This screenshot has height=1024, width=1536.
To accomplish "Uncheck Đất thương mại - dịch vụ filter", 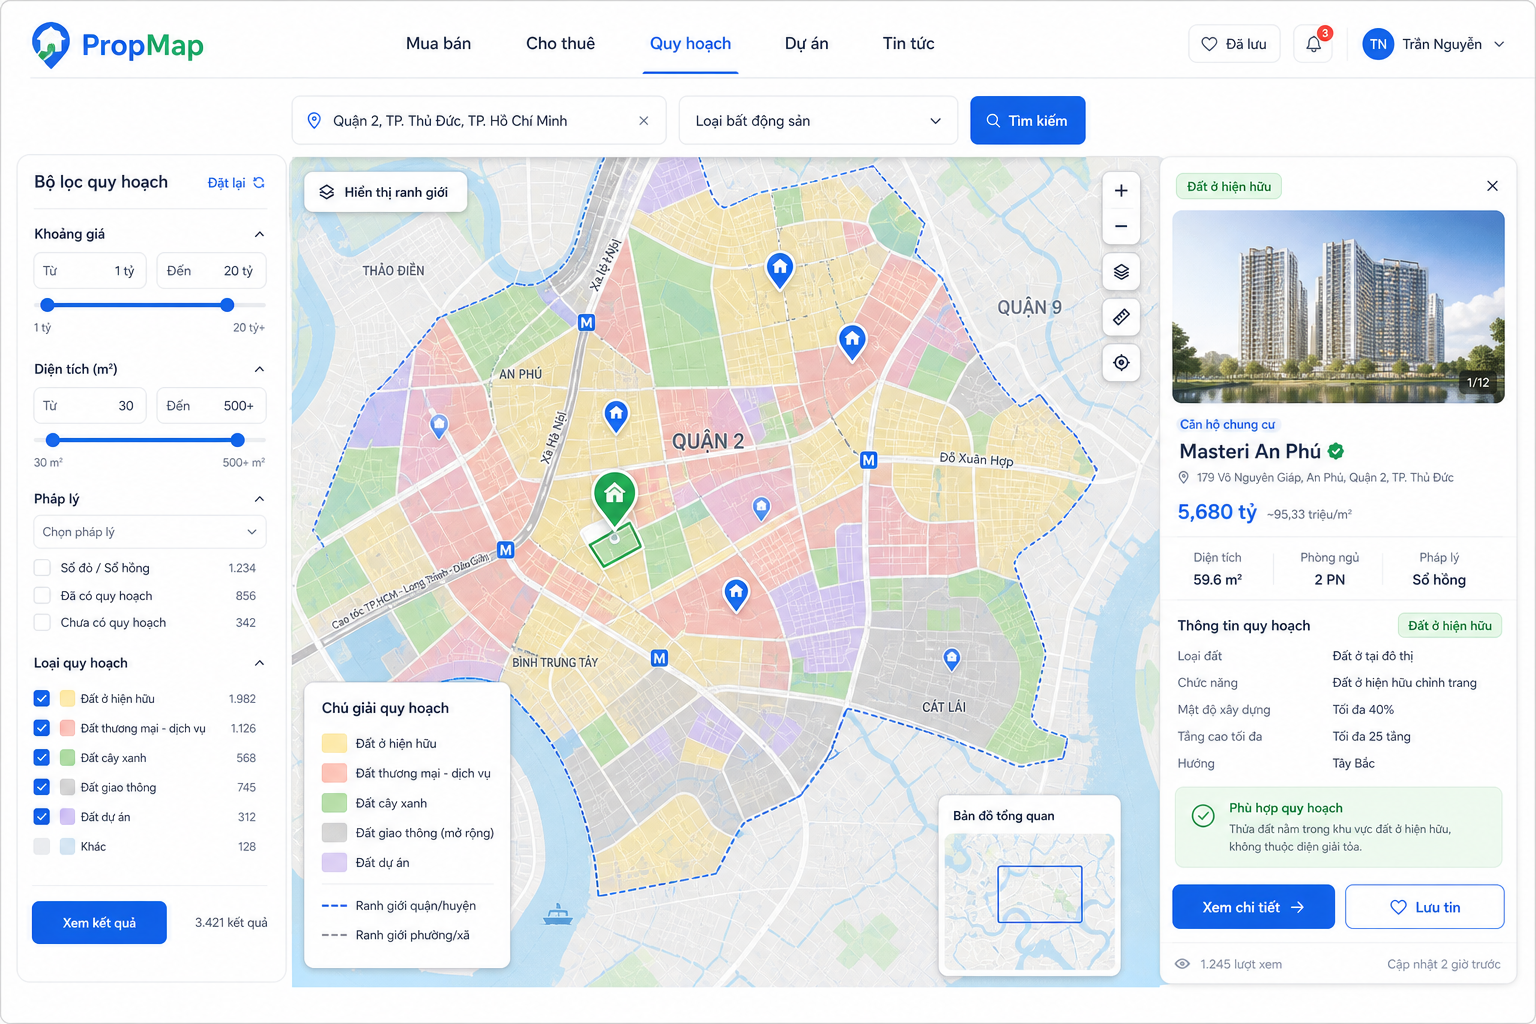I will point(42,728).
